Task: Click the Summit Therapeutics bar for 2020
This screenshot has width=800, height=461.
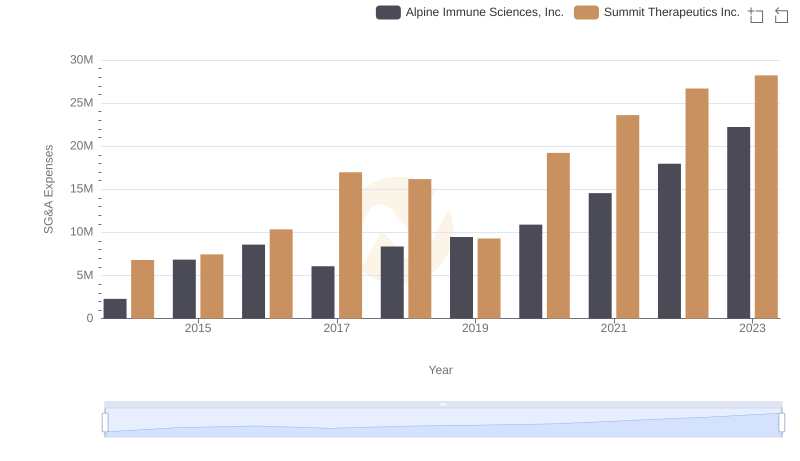Action: tap(558, 236)
